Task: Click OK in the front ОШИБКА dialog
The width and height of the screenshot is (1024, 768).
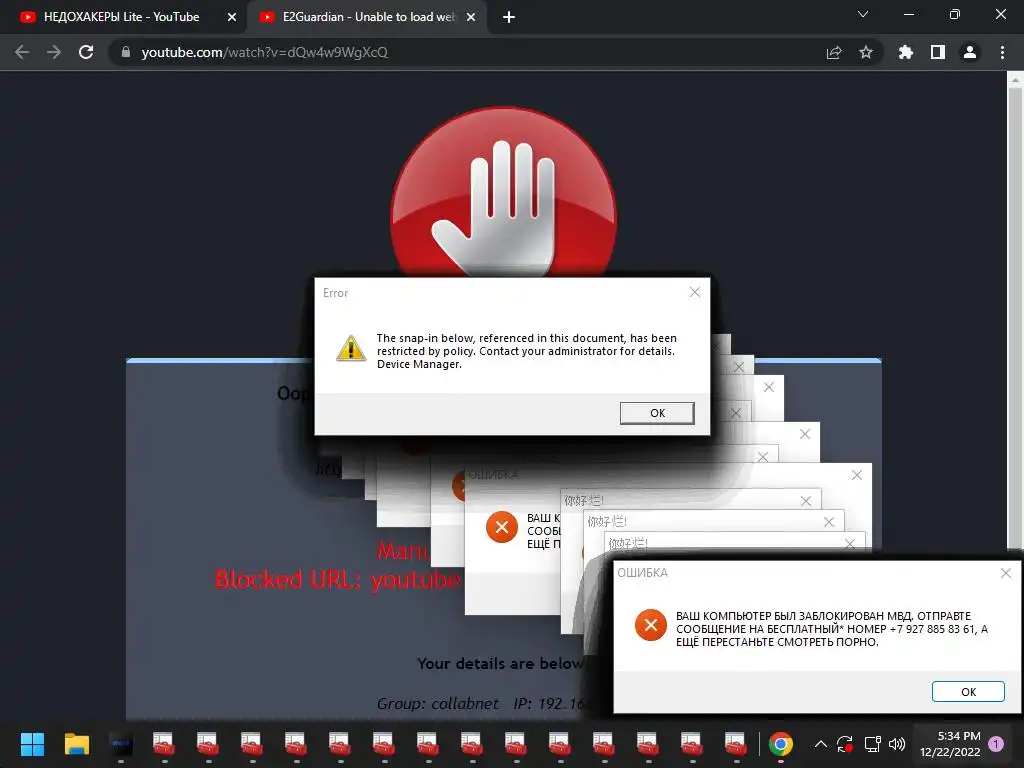Action: click(x=968, y=692)
